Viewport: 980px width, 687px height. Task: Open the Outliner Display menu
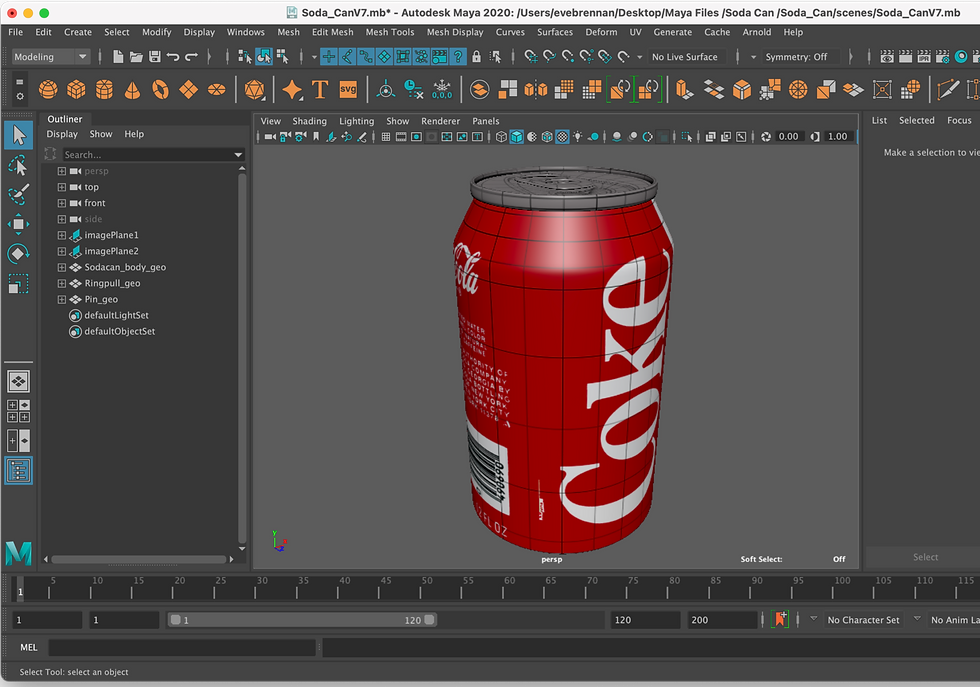[62, 134]
